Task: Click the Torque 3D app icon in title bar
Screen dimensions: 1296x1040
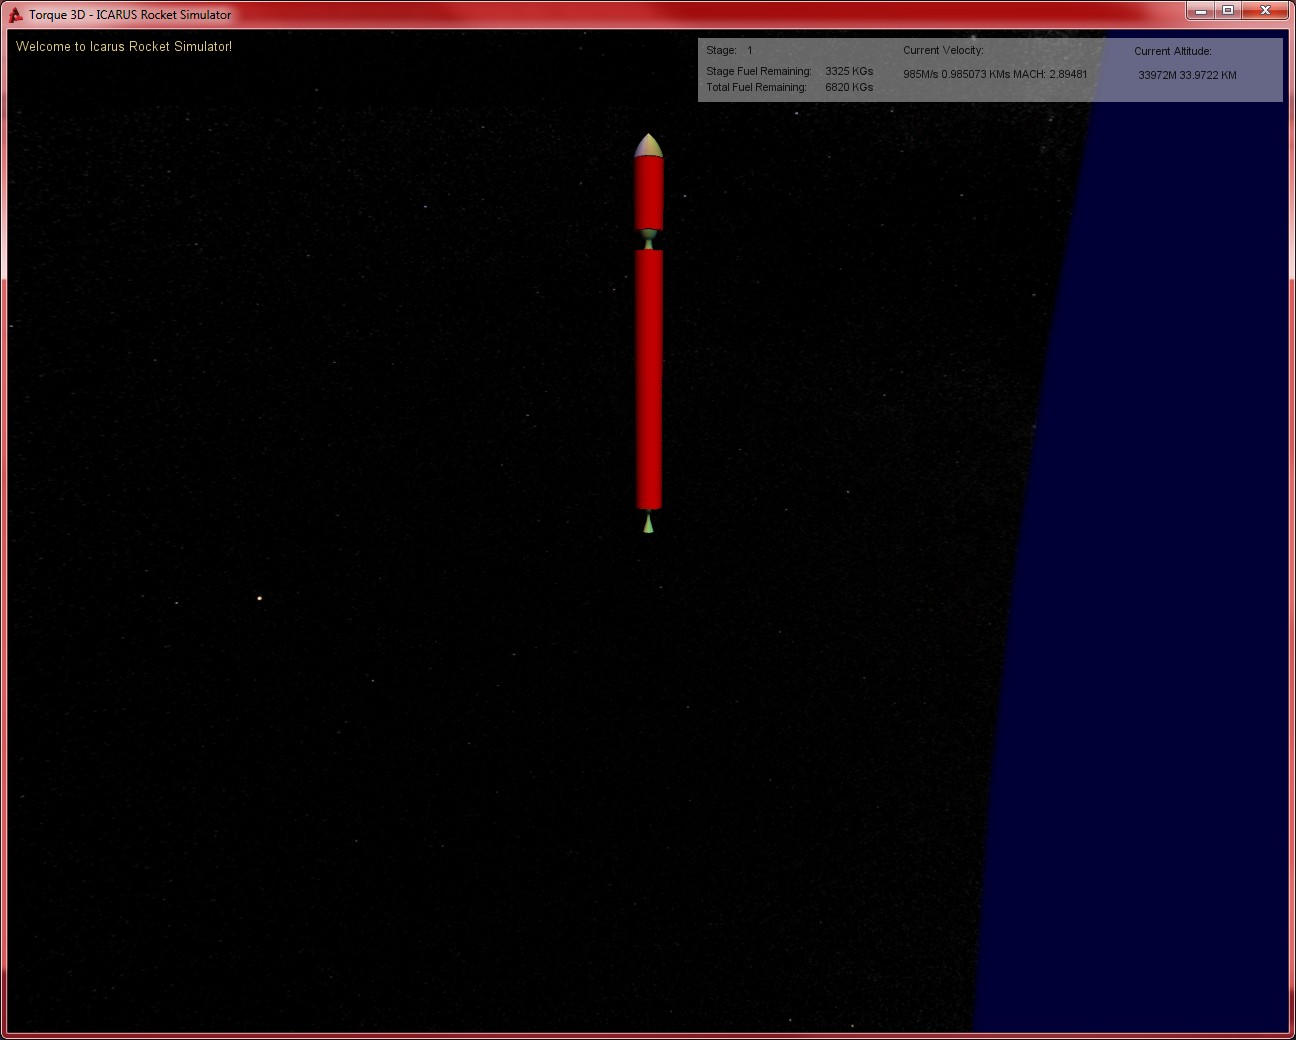Action: coord(15,14)
